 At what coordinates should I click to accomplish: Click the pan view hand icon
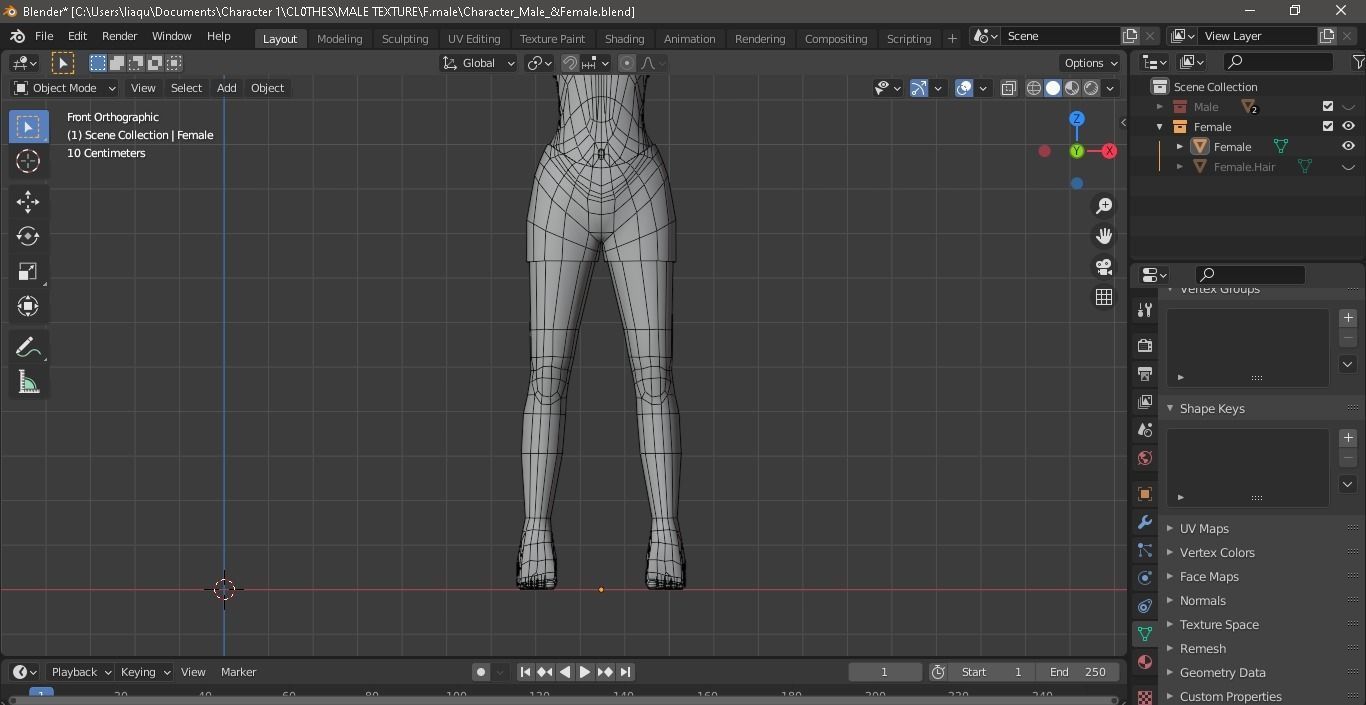click(x=1104, y=236)
